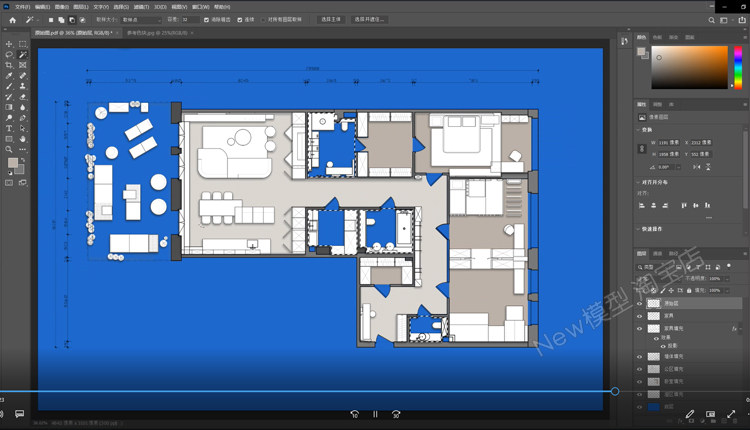Choose the Rectangular Marquee tool
This screenshot has height=430, width=750.
click(x=22, y=44)
